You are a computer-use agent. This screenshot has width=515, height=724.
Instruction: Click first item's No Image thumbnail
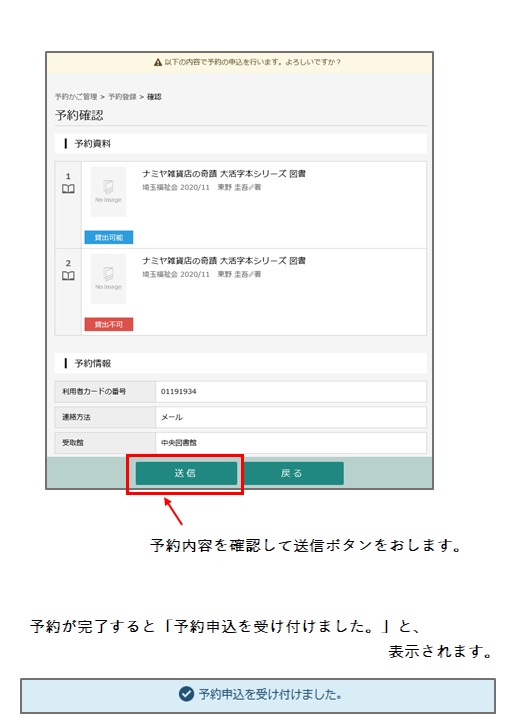pos(108,192)
